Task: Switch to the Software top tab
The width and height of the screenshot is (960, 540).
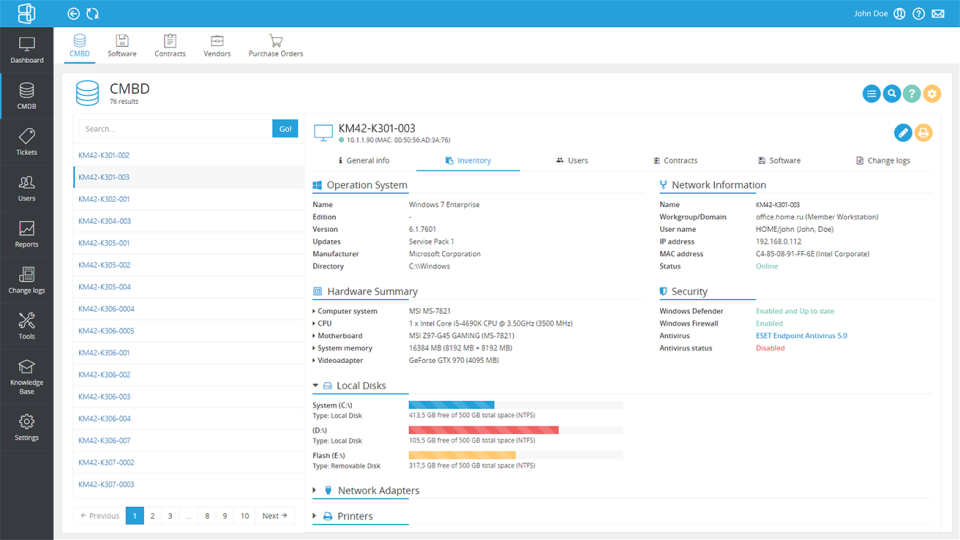Action: [x=122, y=46]
